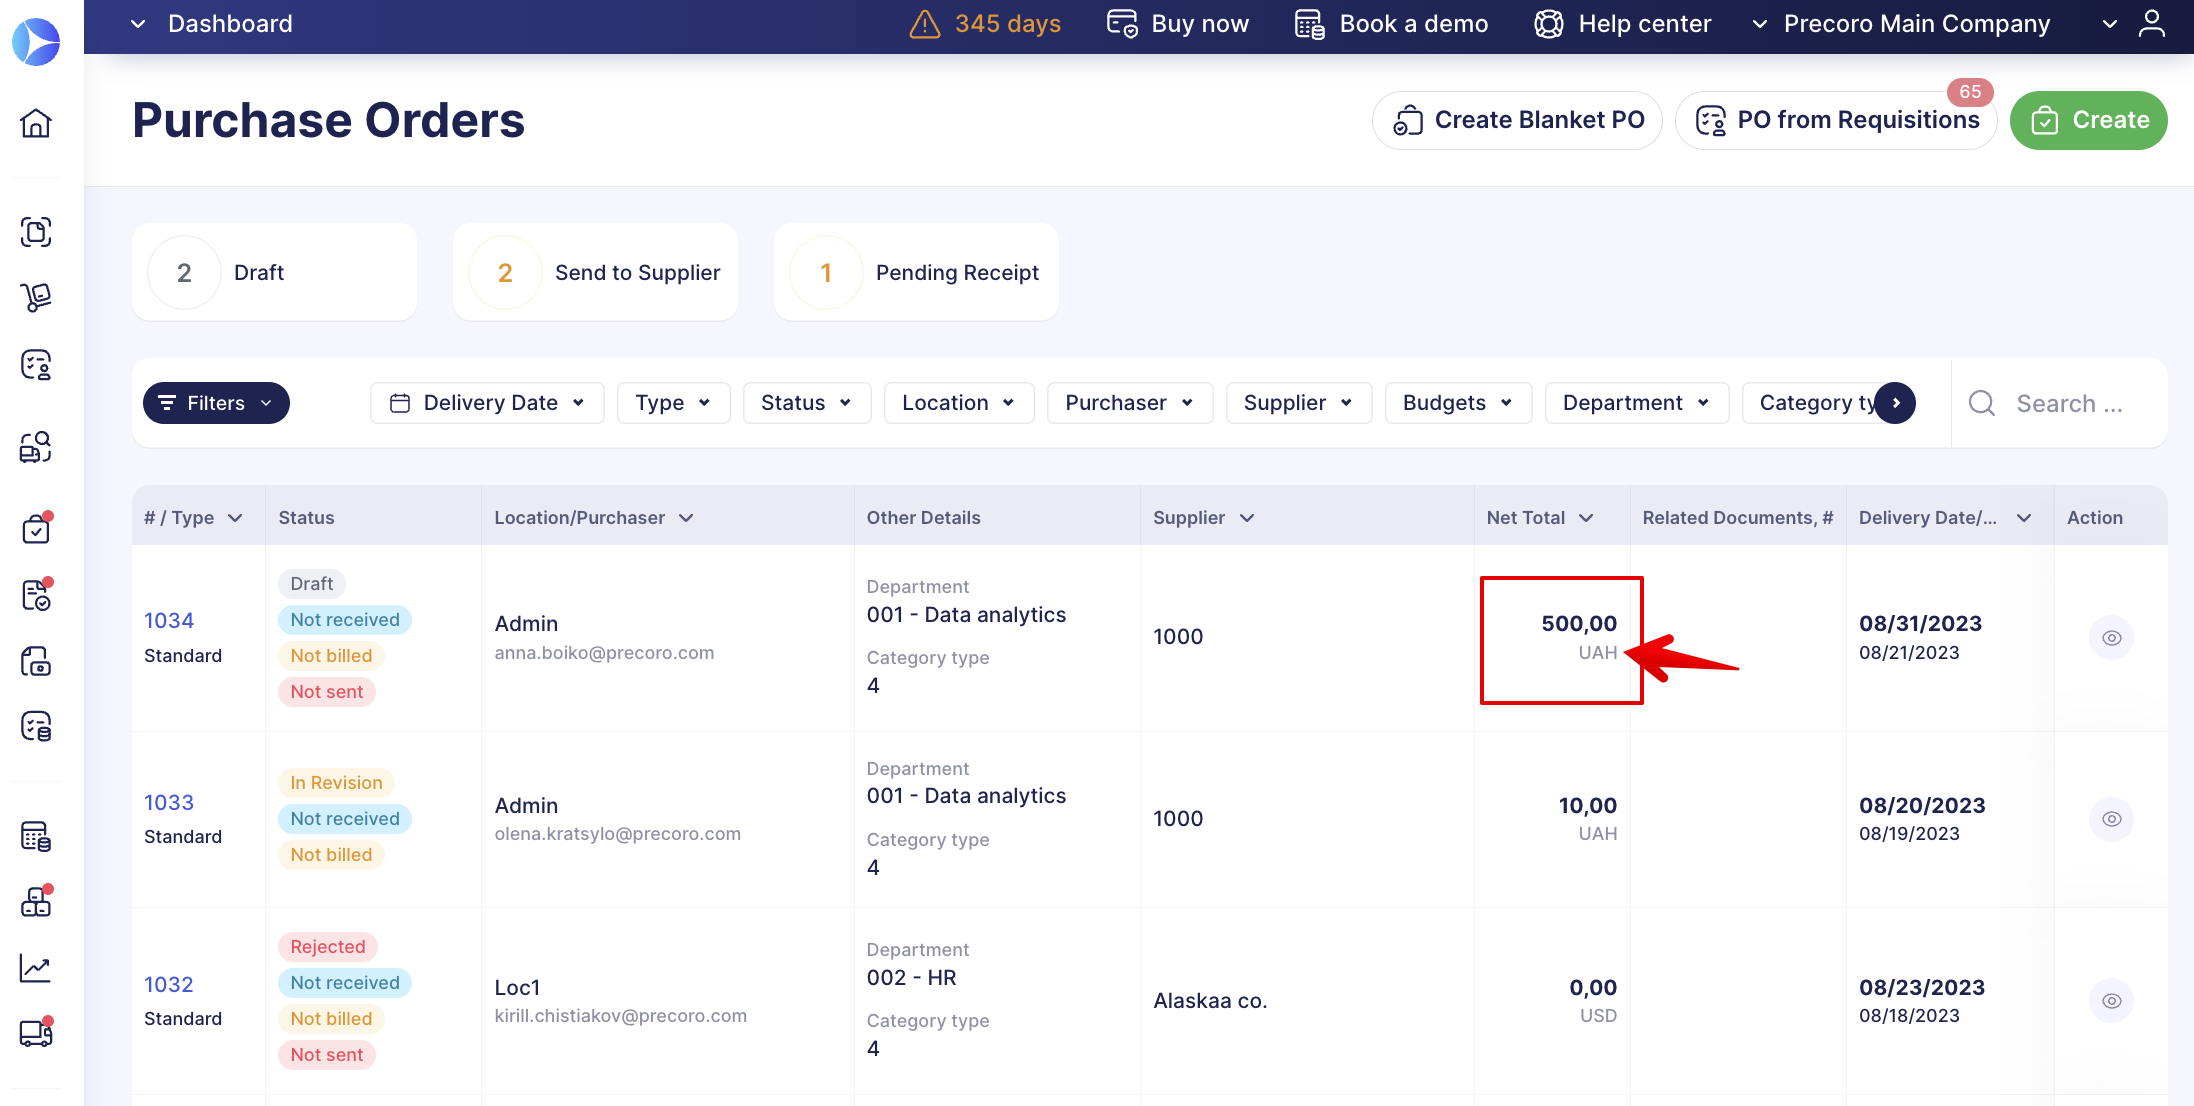The height and width of the screenshot is (1106, 2194).
Task: Open the Purchaser filter dropdown
Action: point(1130,403)
